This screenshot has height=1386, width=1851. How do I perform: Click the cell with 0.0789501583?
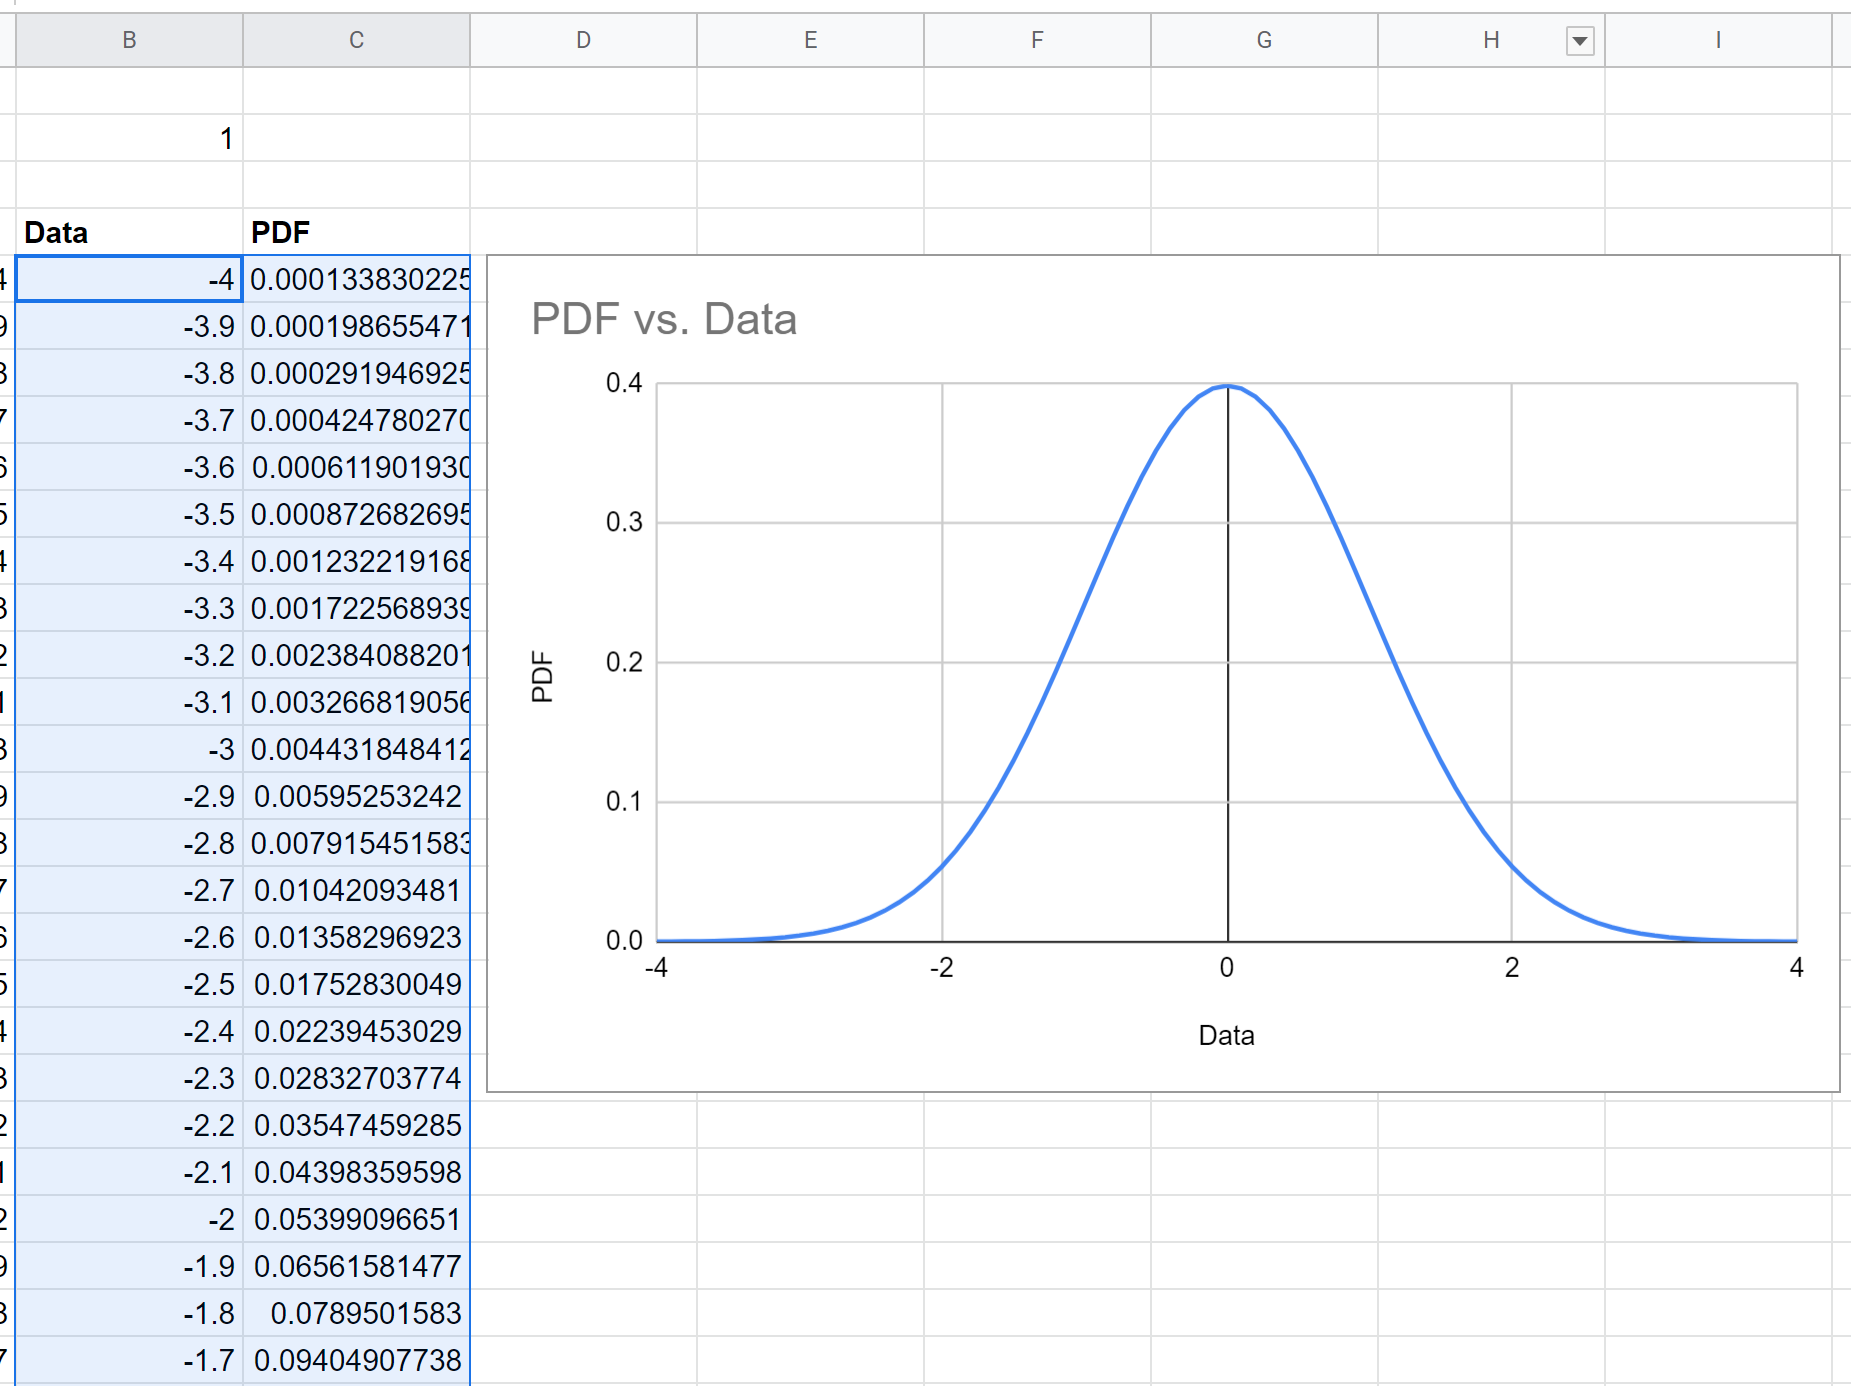pos(356,1313)
